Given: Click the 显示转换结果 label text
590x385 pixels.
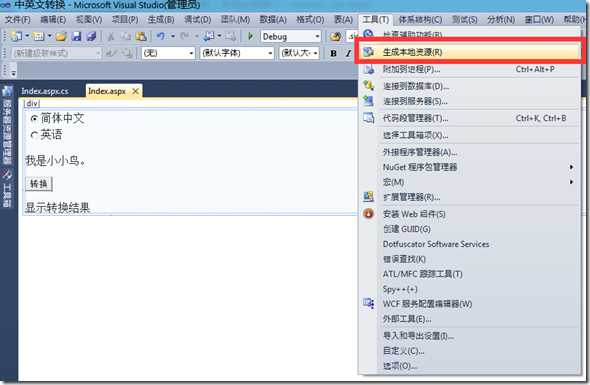Looking at the screenshot, I should point(58,207).
